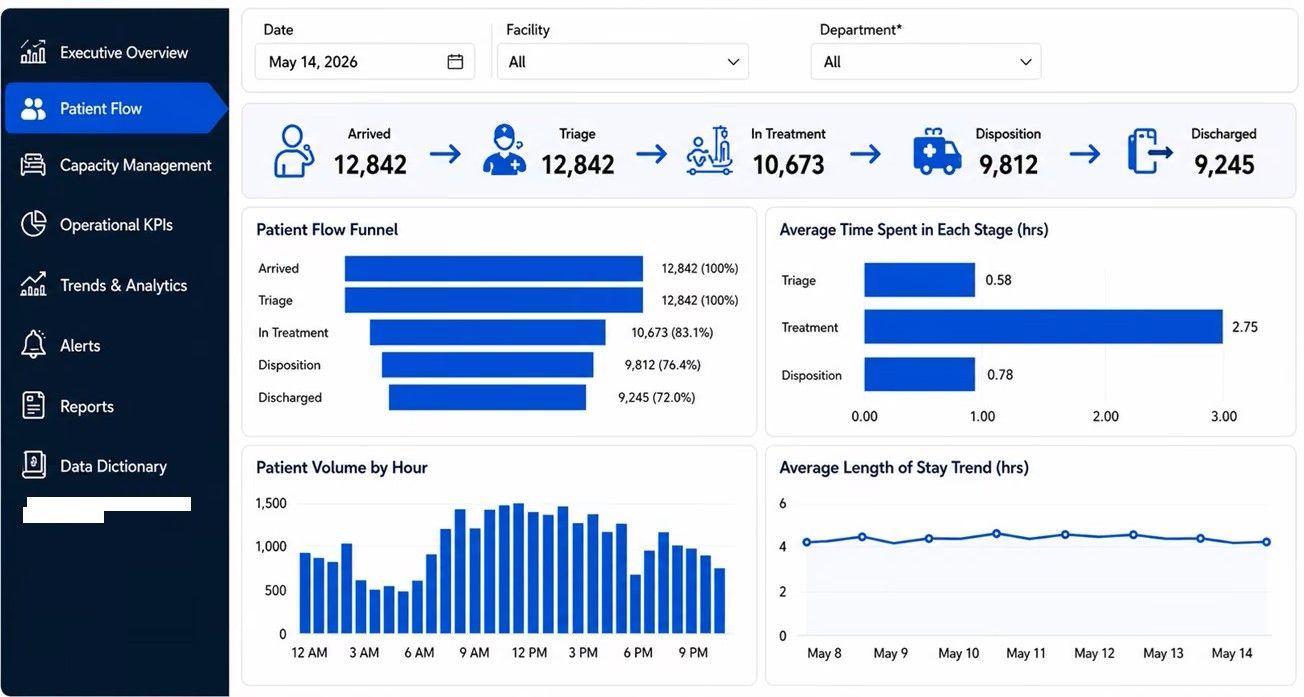Screen dimensions: 1304x697
Task: Open the calendar icon in Date field
Action: pos(455,62)
